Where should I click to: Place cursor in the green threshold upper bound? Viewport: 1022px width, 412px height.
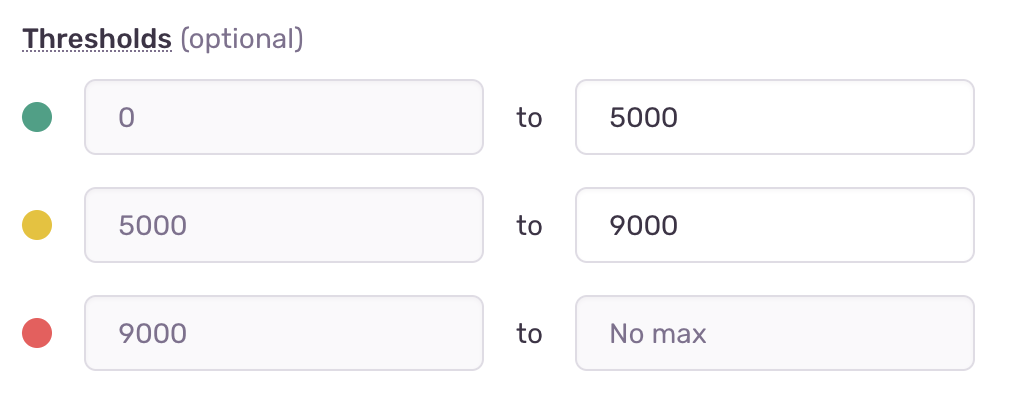coord(774,118)
